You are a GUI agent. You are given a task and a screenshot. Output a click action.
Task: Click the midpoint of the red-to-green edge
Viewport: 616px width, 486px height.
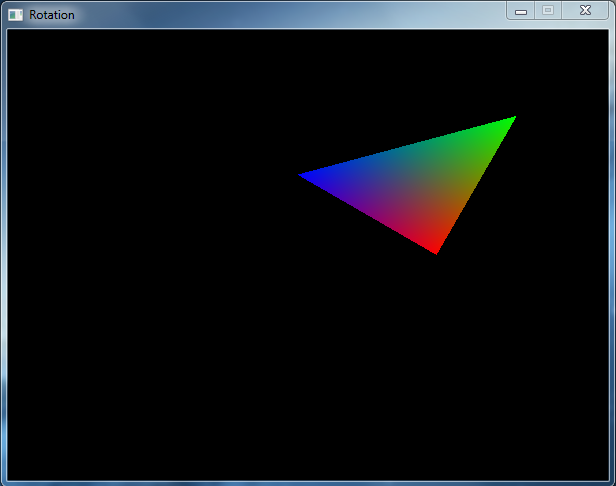[476, 185]
